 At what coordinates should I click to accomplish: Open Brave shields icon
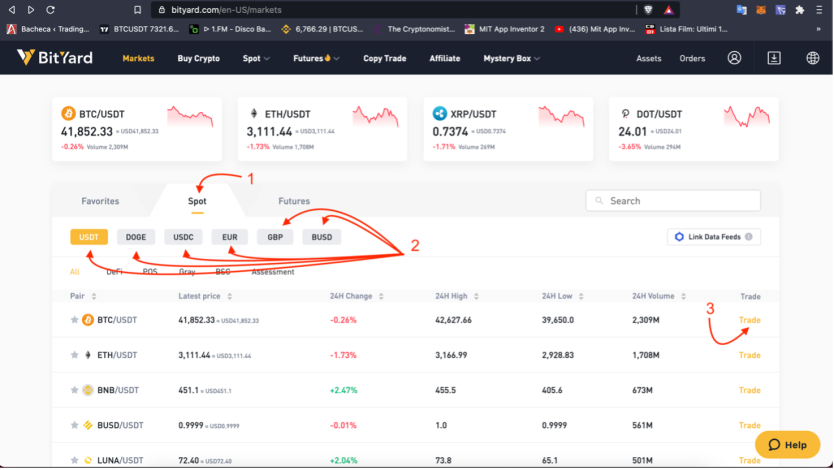[648, 10]
